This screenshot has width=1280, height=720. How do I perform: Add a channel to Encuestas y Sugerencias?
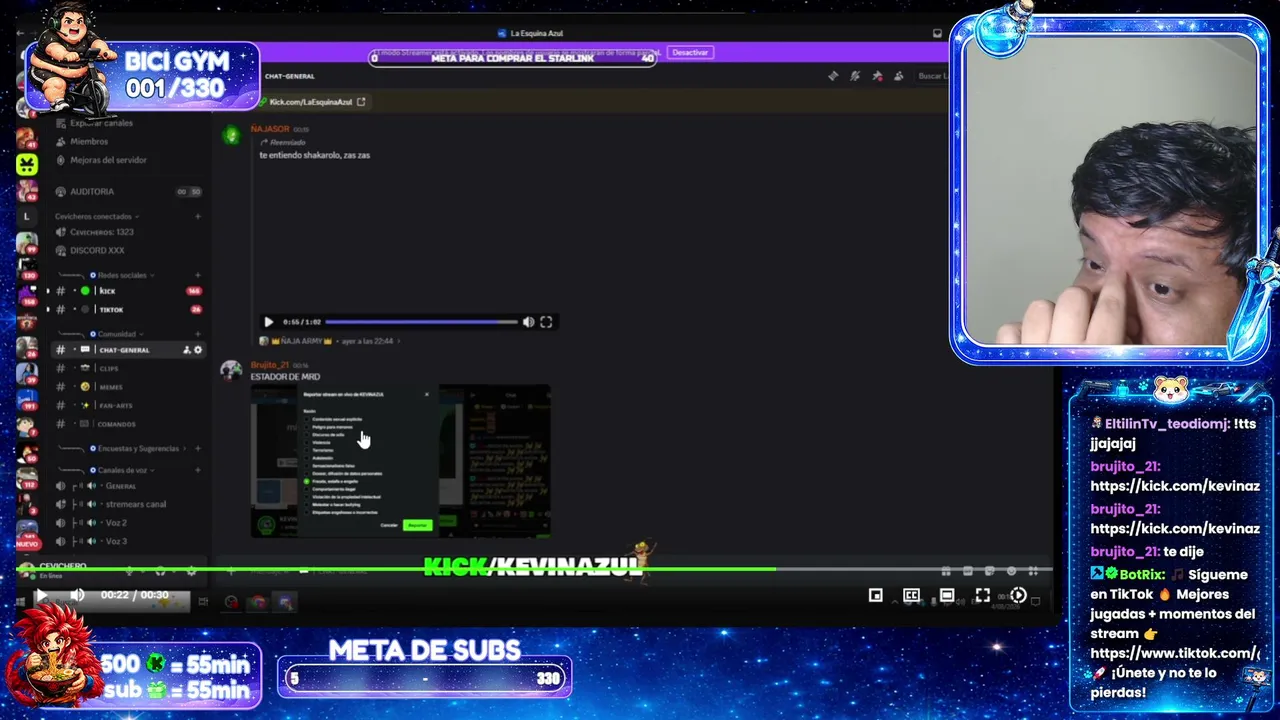click(197, 449)
